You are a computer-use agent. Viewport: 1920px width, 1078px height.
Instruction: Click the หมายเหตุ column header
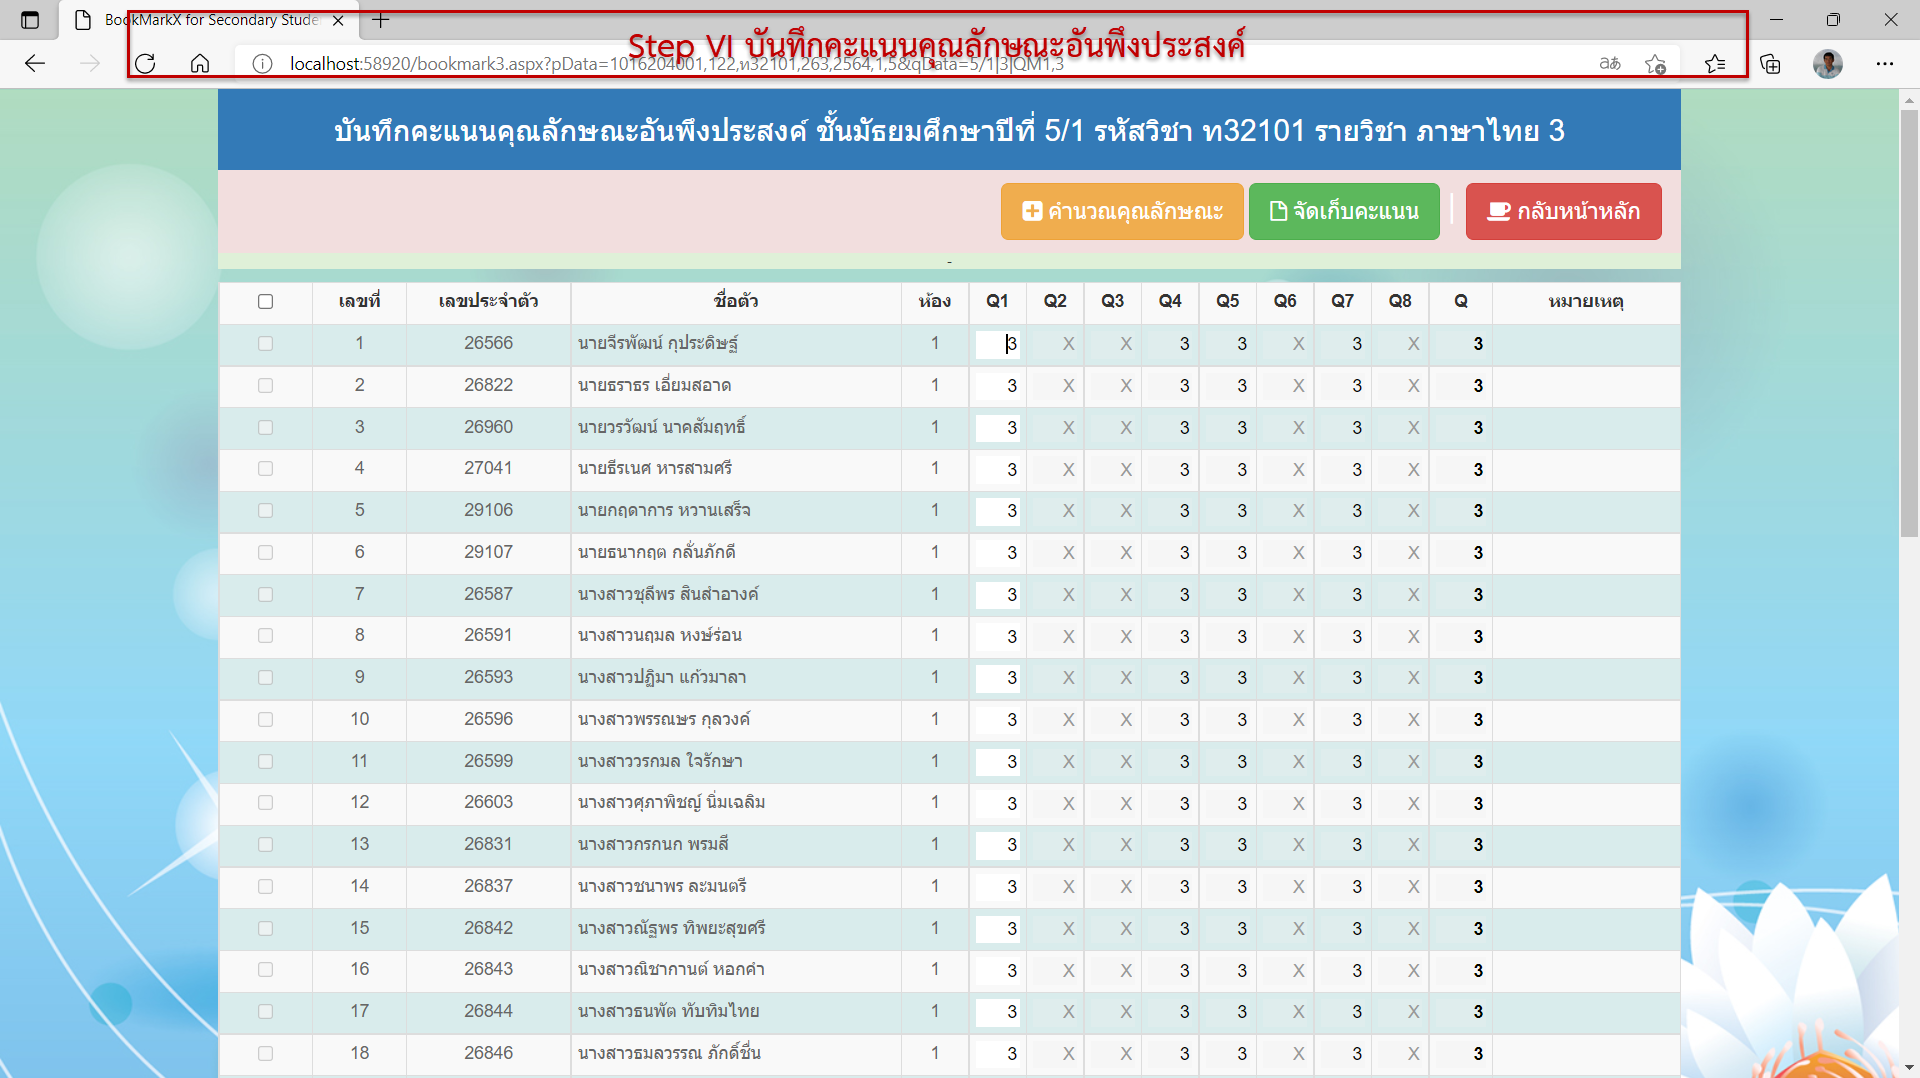pyautogui.click(x=1586, y=301)
